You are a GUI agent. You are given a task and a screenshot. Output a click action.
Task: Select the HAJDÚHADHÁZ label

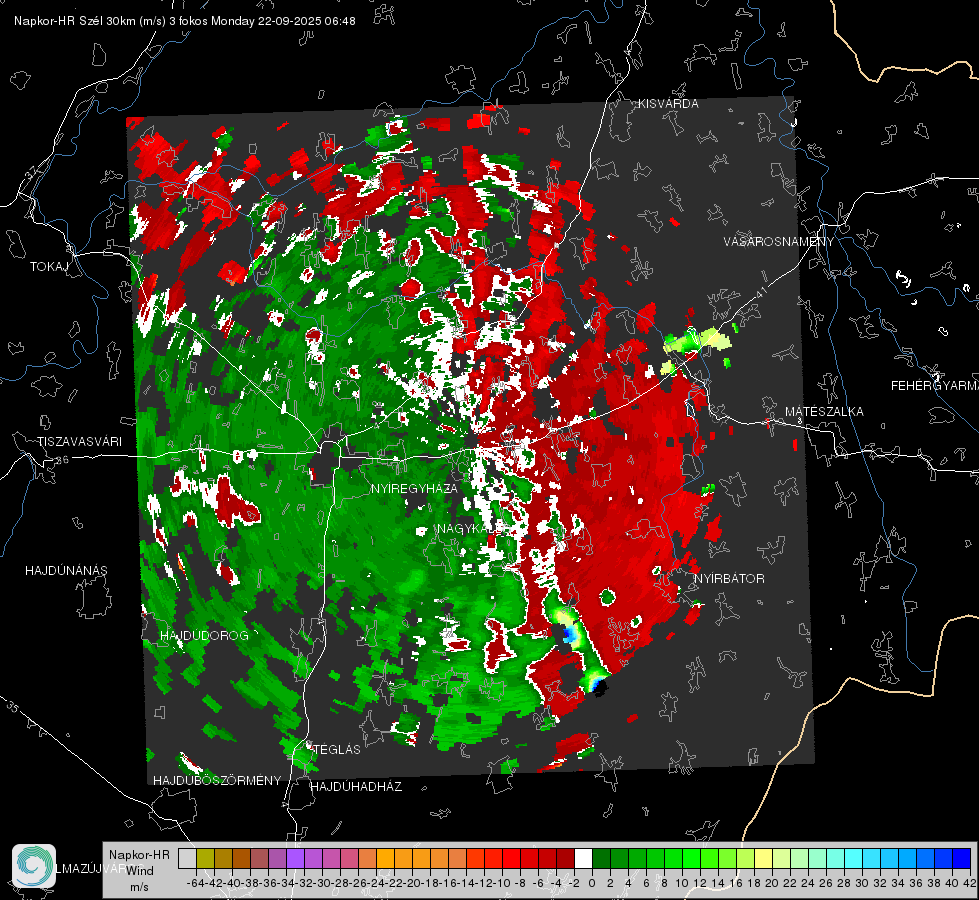click(x=356, y=787)
